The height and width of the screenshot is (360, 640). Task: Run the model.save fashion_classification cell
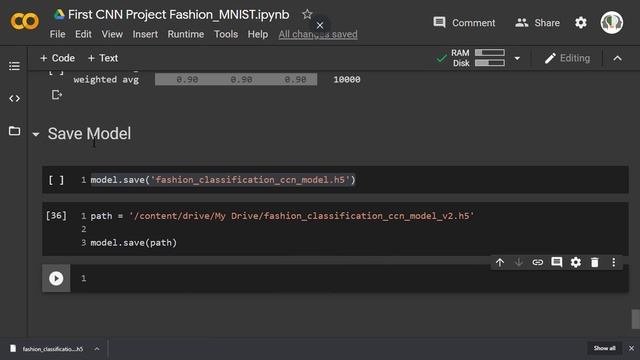[56, 180]
